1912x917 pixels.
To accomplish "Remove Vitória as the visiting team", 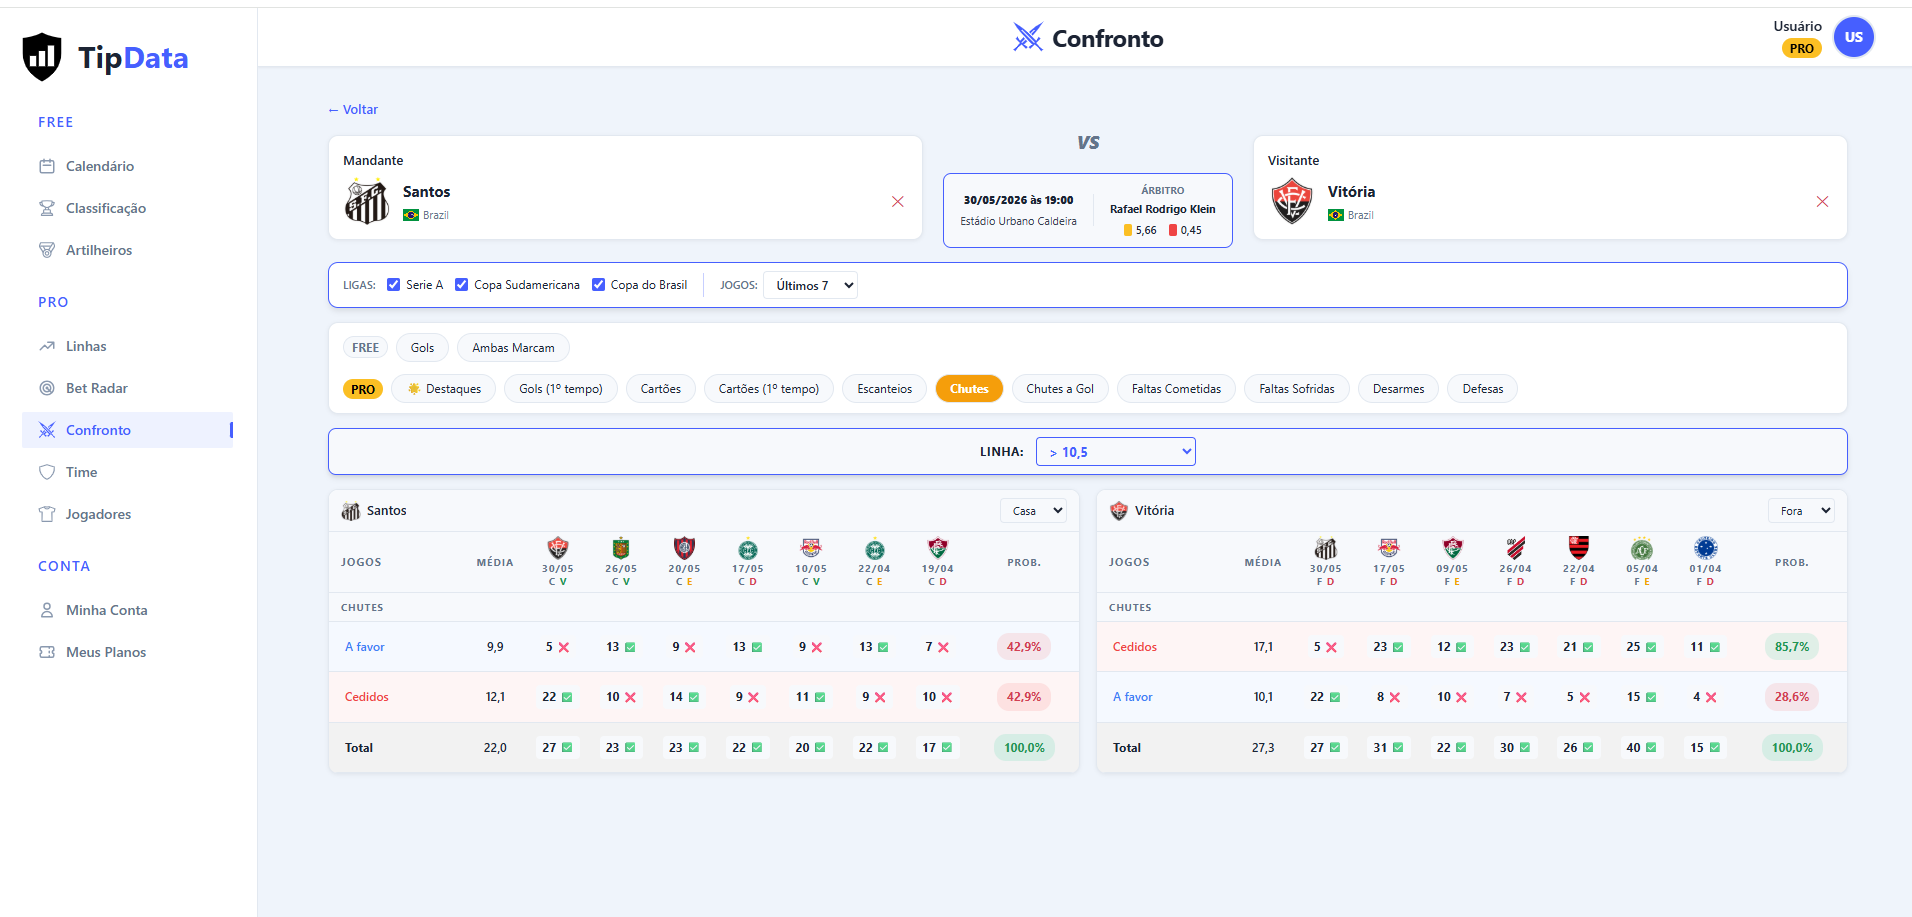I will (x=1823, y=202).
